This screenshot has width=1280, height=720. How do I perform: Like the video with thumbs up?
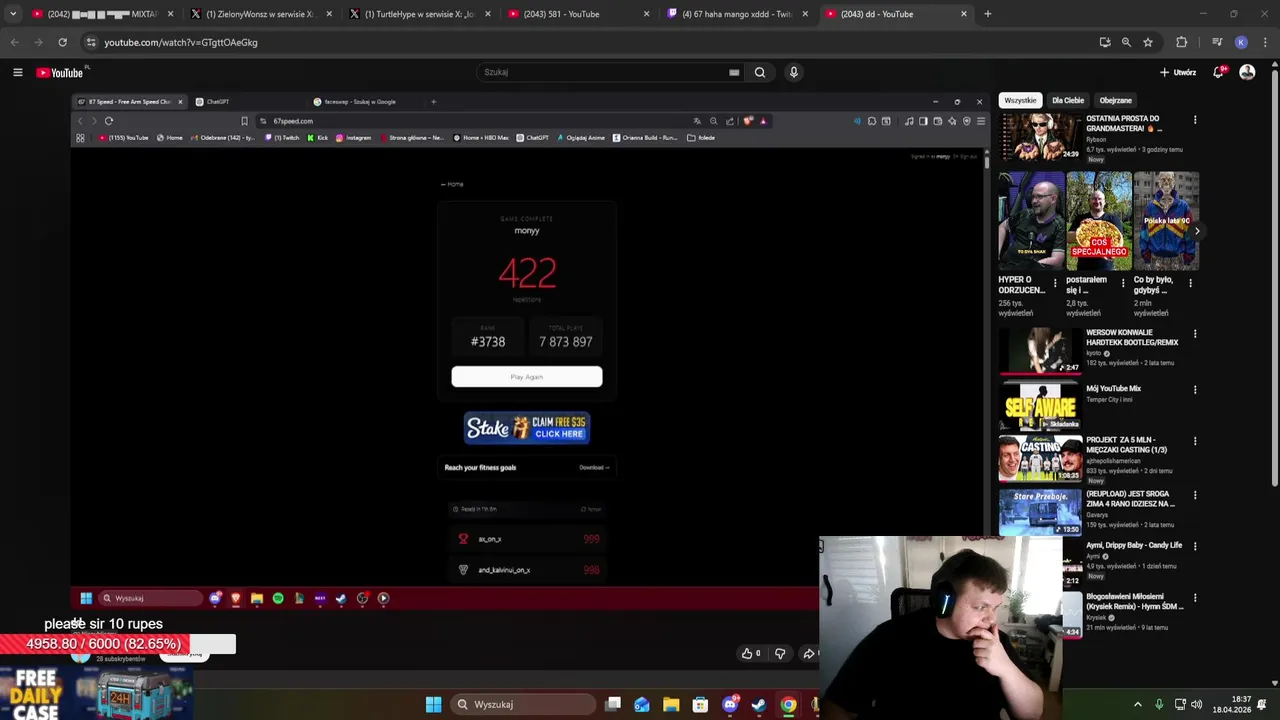(x=750, y=653)
